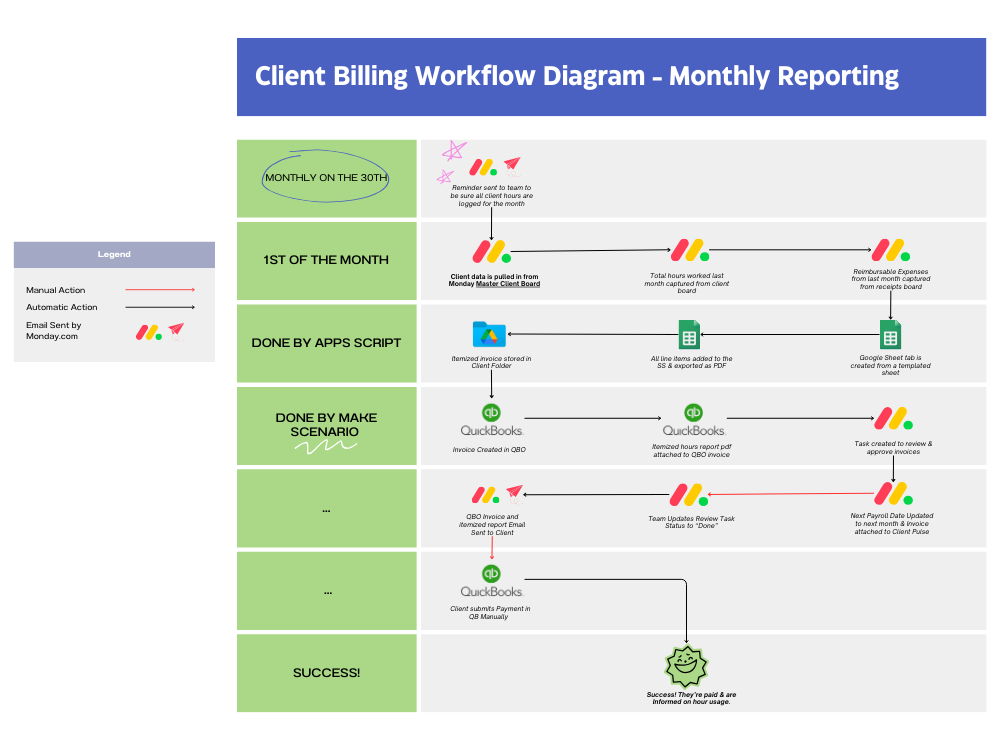Click the Monday icon in the Legend
The image size is (1000, 750).
click(x=149, y=332)
